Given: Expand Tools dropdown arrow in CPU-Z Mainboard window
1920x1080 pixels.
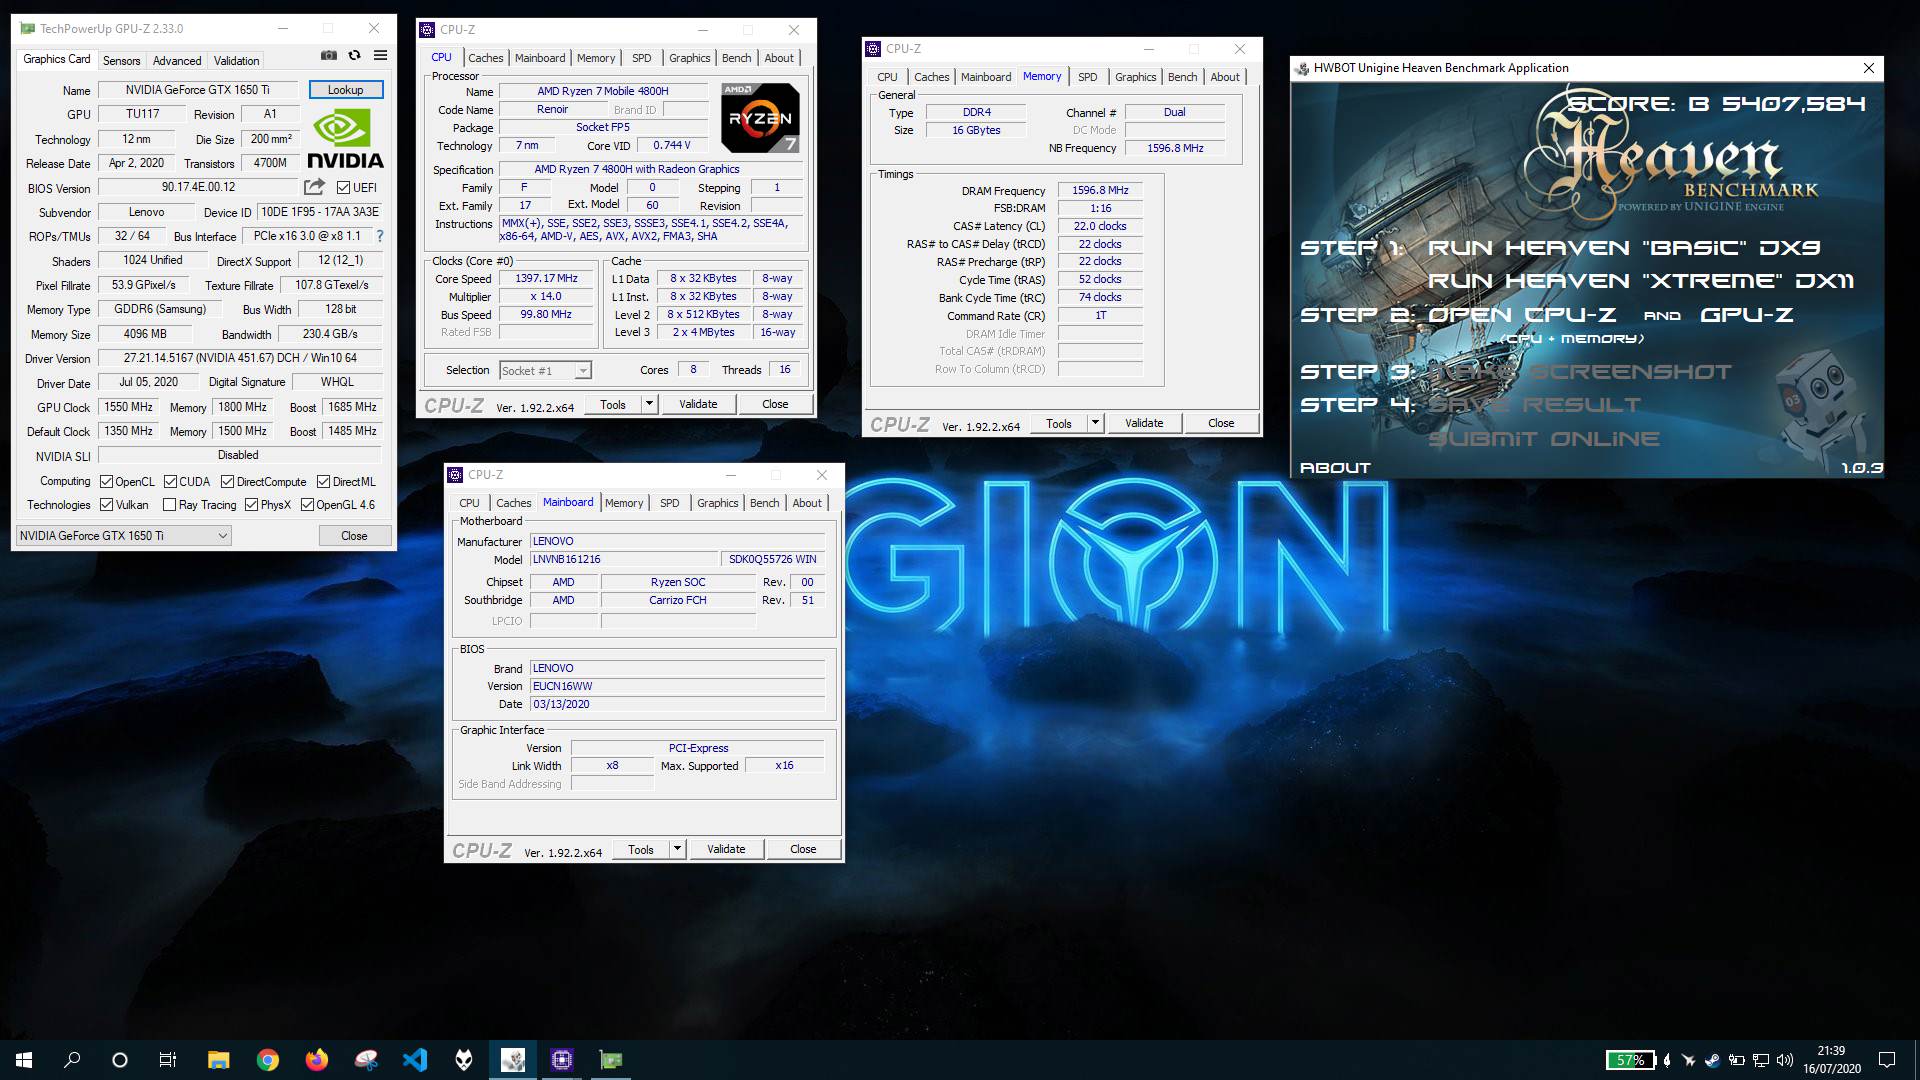Looking at the screenshot, I should coord(677,849).
